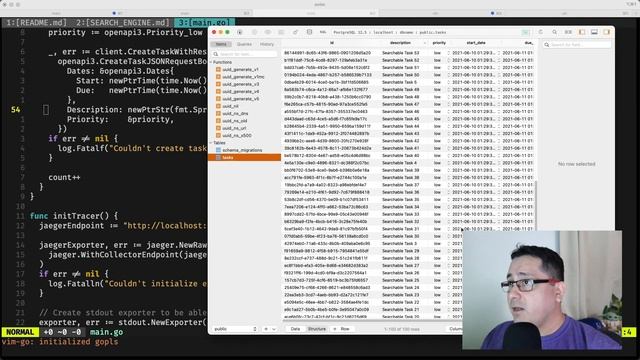
Task: Sort by the priority column header
Action: point(439,43)
